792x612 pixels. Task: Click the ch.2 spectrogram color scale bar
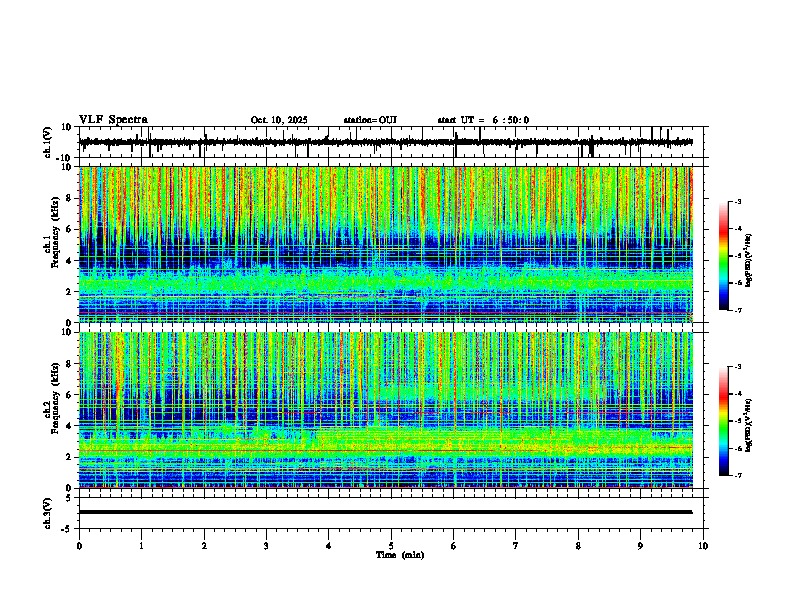tap(723, 421)
